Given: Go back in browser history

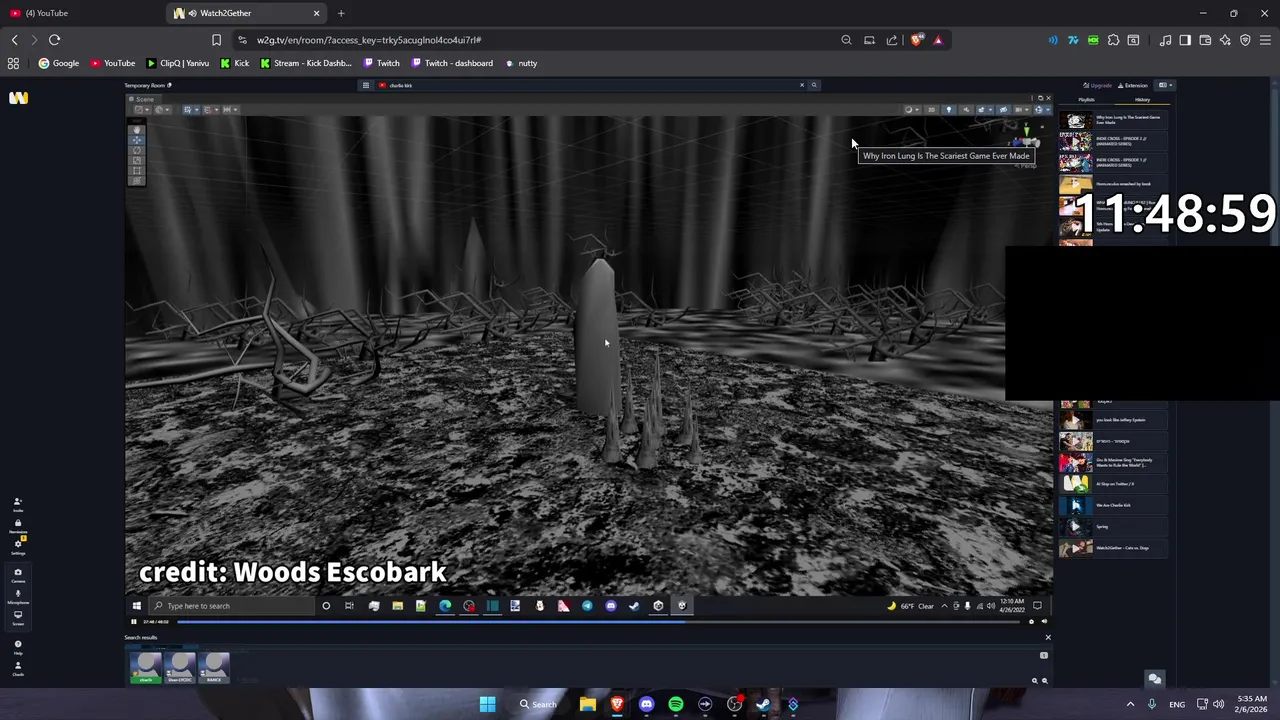Looking at the screenshot, I should click(14, 40).
